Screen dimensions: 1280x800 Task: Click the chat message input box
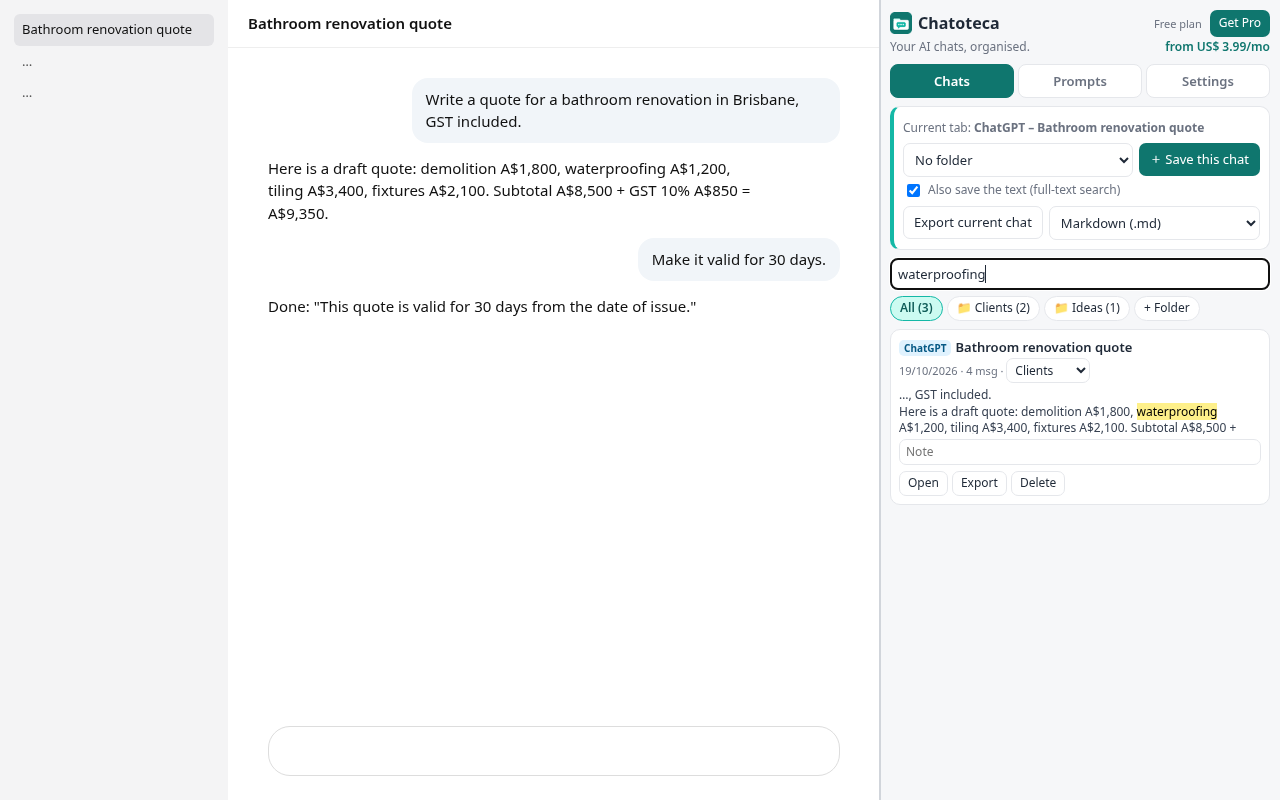click(554, 751)
